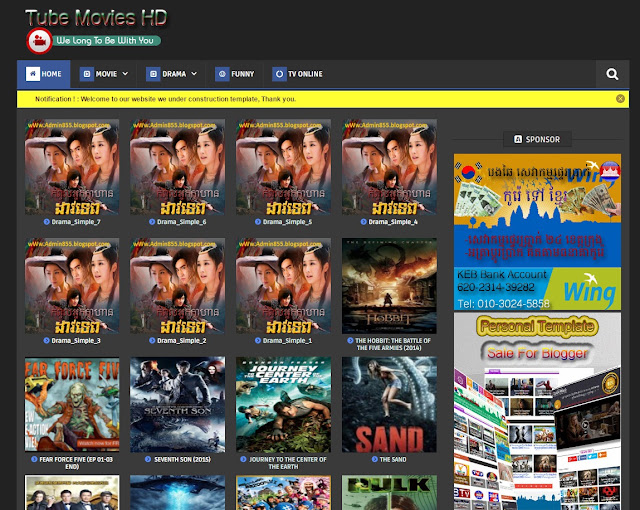Click the Drama_Simple_5 title link
The width and height of the screenshot is (640, 510).
[287, 222]
